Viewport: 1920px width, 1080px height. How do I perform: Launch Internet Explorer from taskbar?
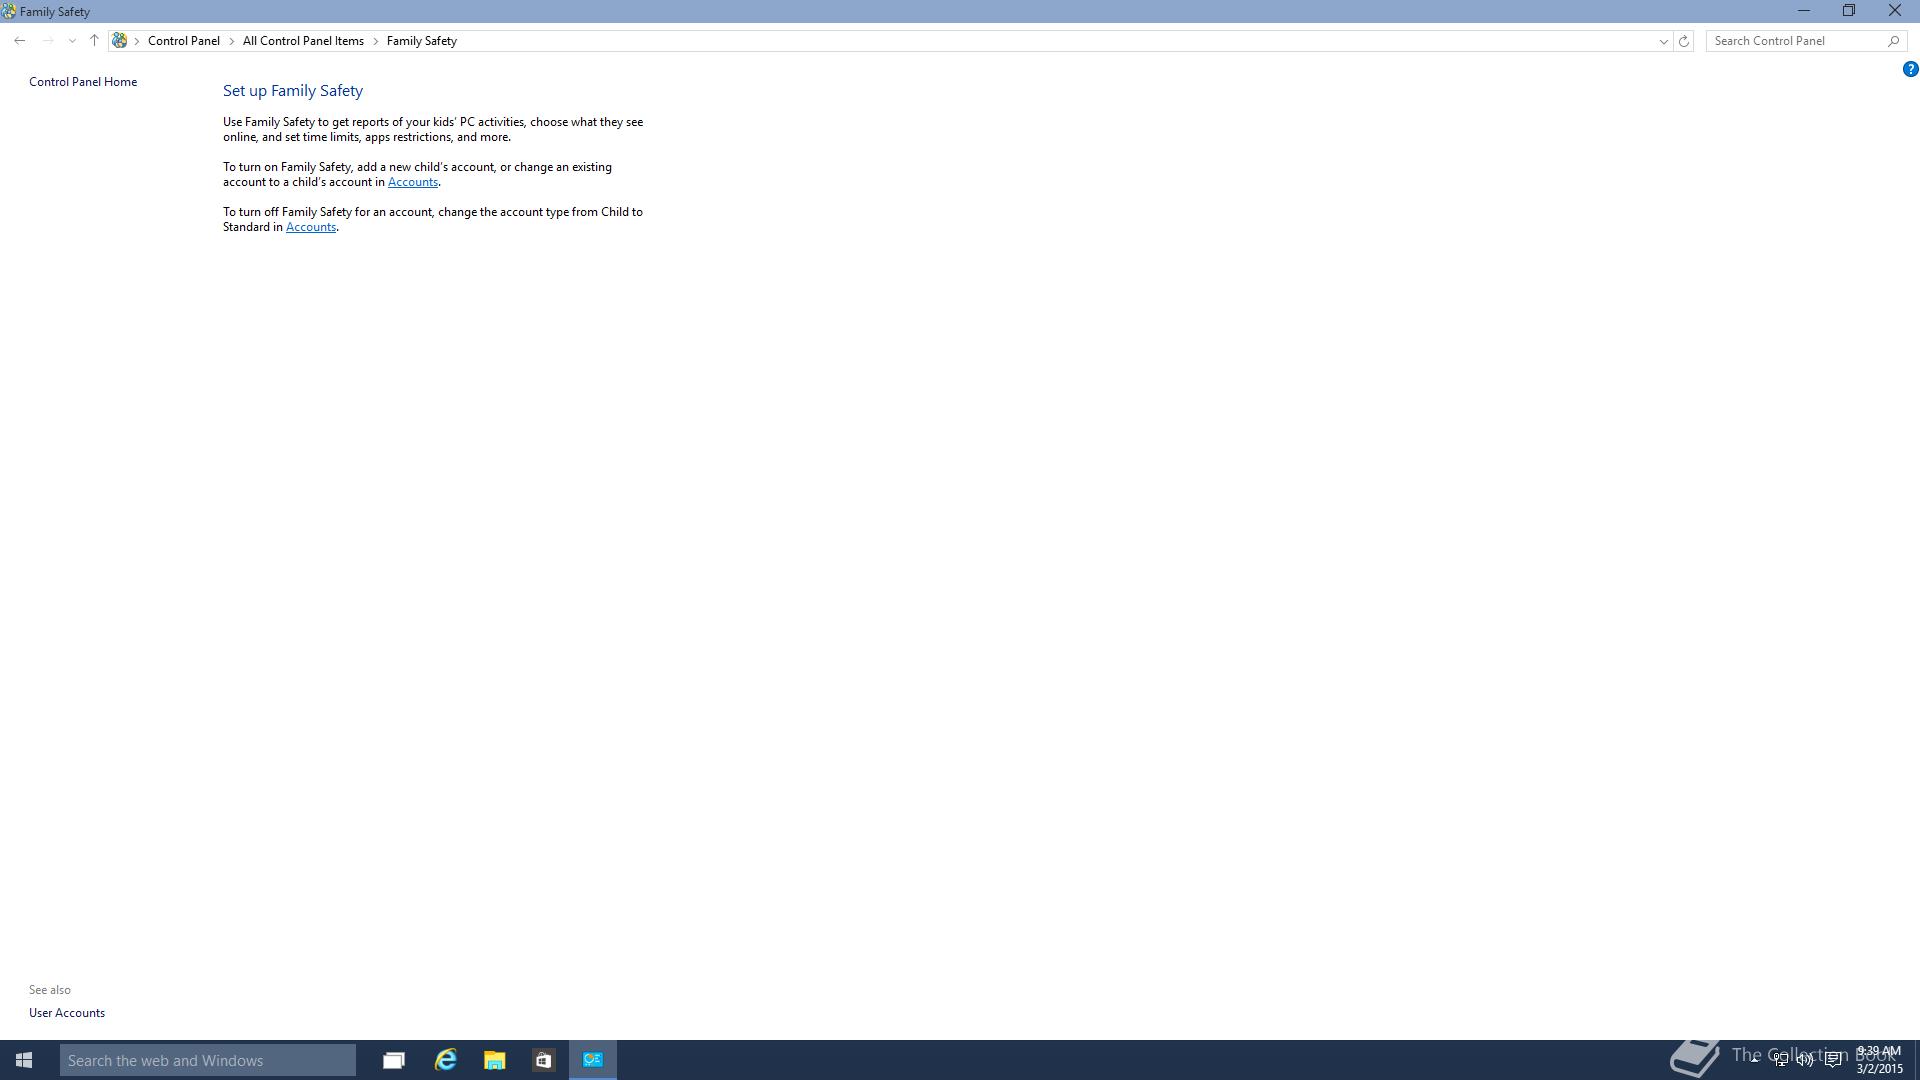445,1060
